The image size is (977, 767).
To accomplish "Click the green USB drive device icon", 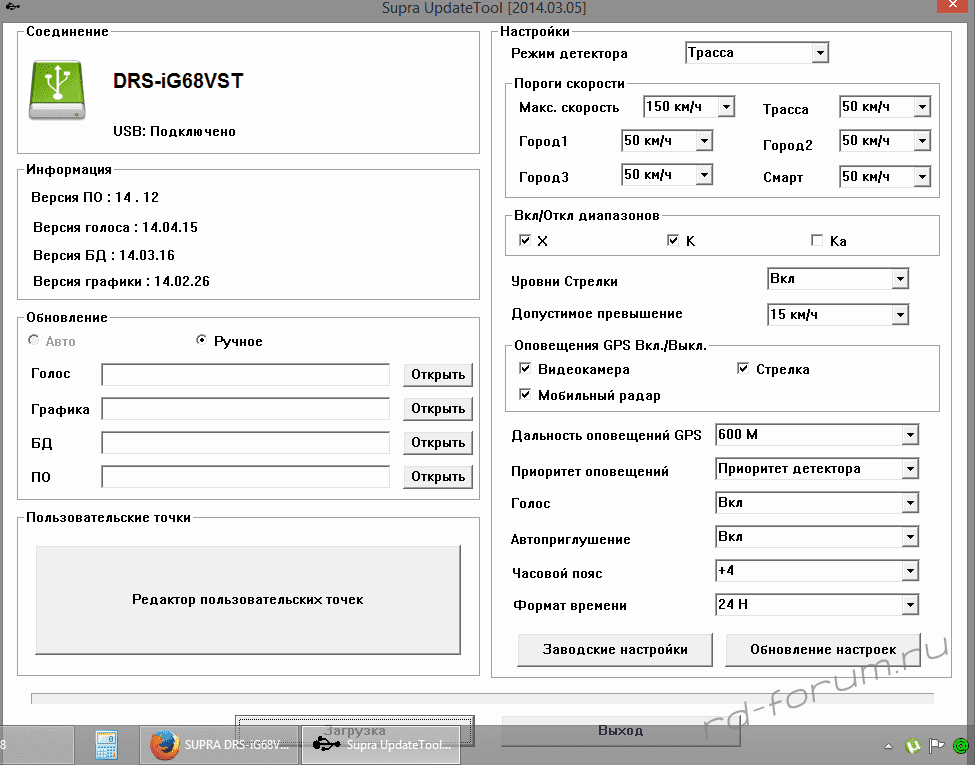I will pos(57,90).
